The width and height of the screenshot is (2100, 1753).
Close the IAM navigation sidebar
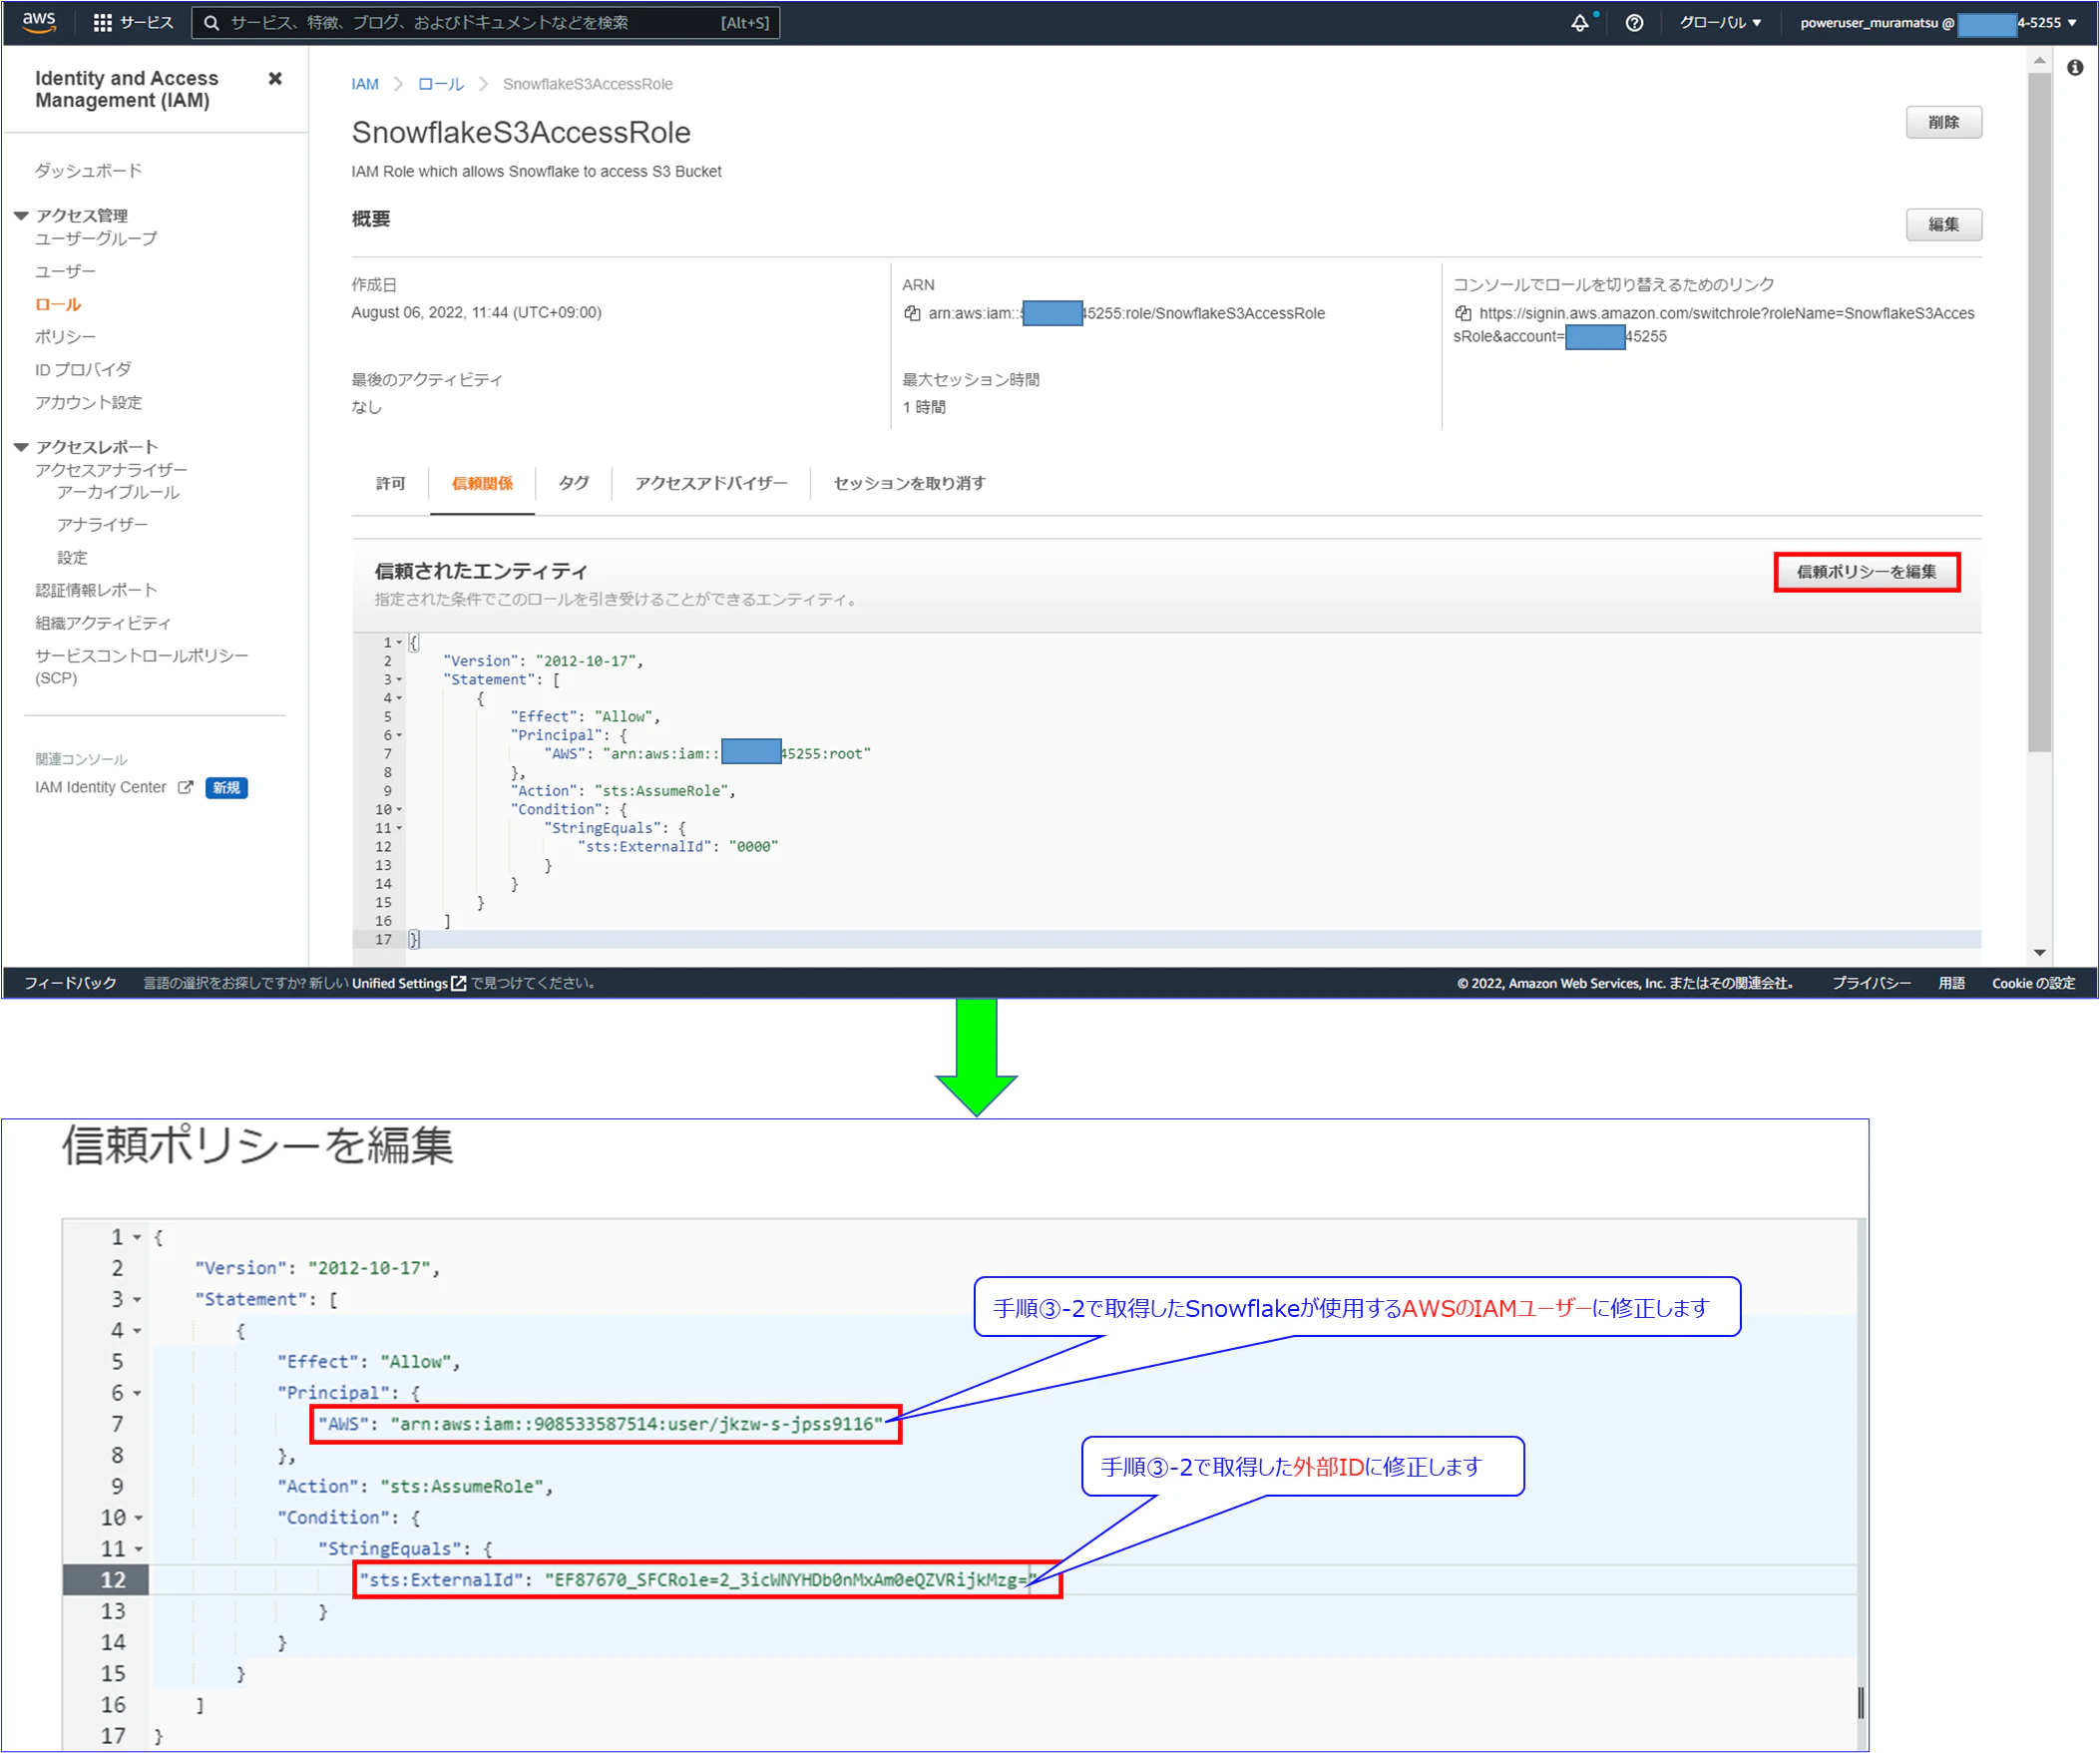click(275, 78)
